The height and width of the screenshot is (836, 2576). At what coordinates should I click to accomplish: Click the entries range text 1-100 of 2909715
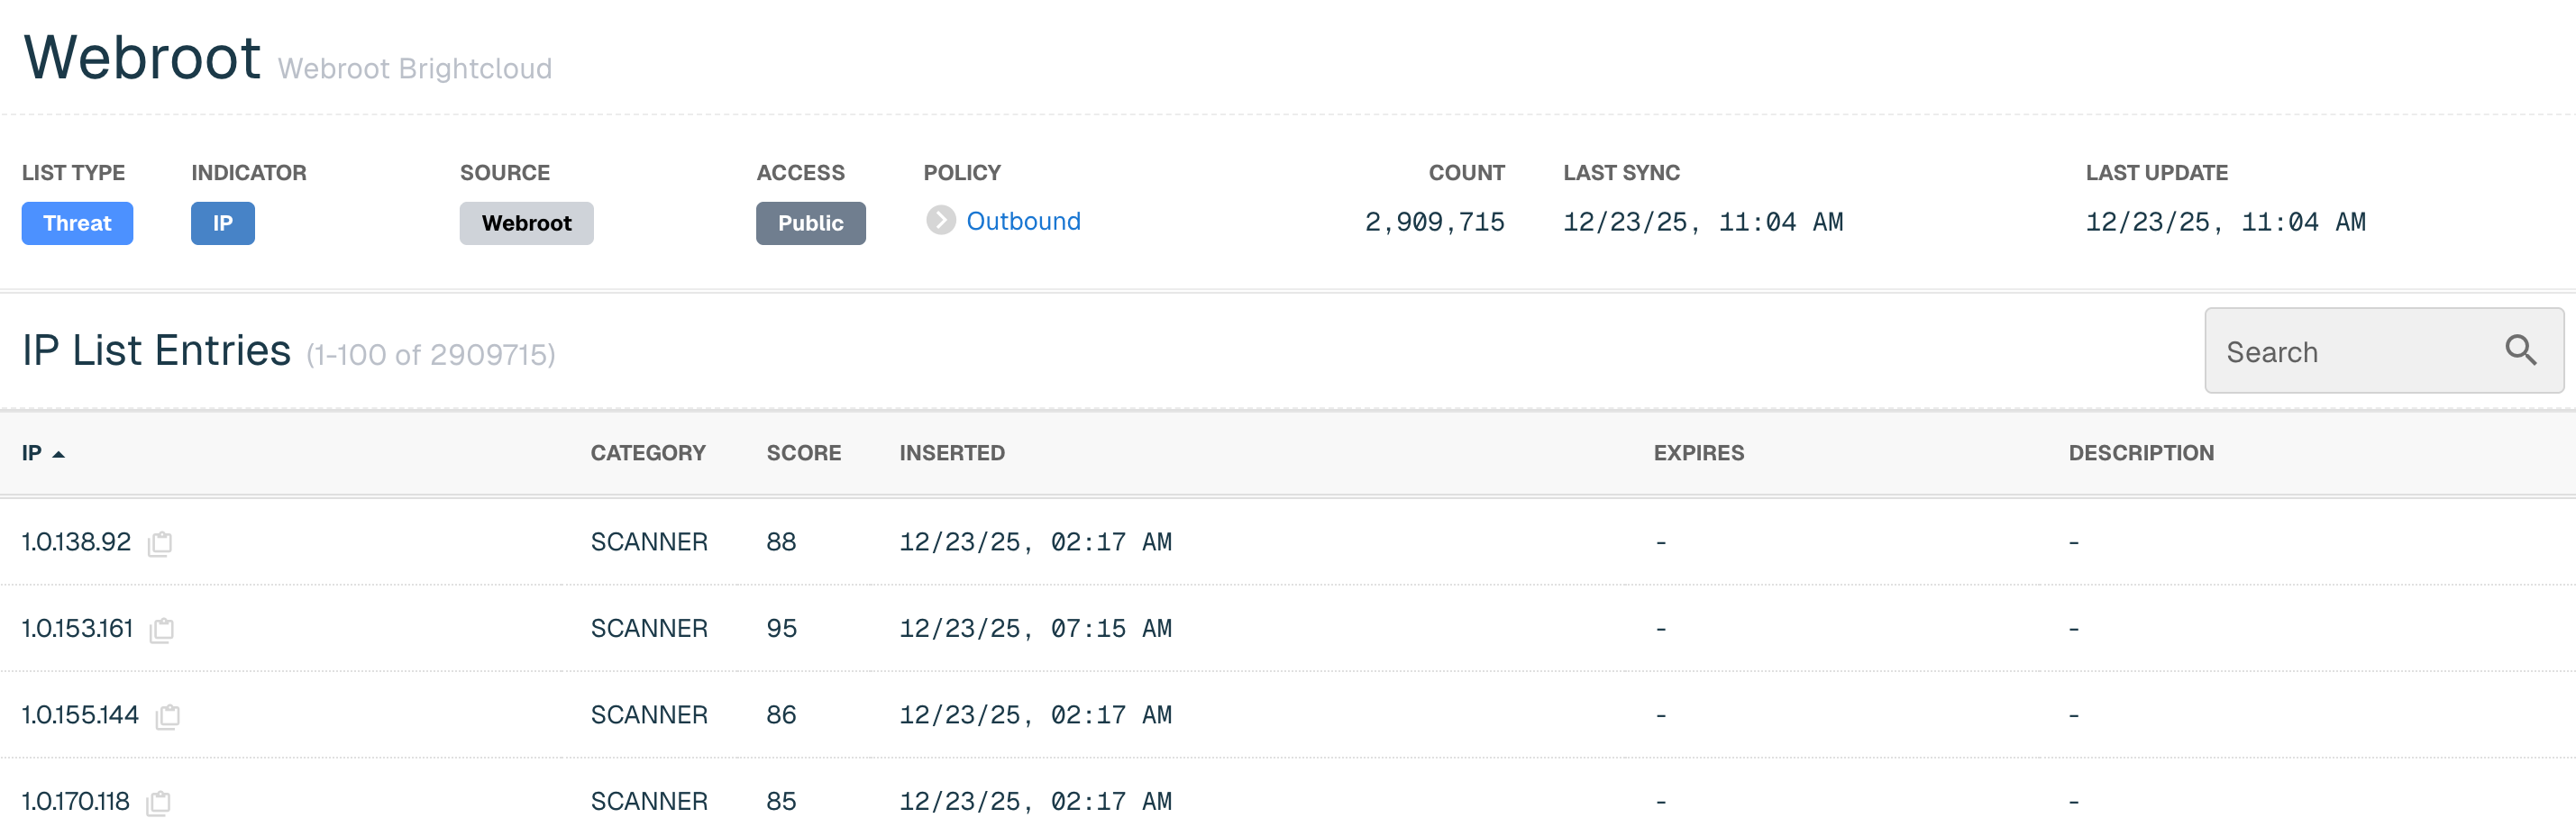[x=431, y=355]
